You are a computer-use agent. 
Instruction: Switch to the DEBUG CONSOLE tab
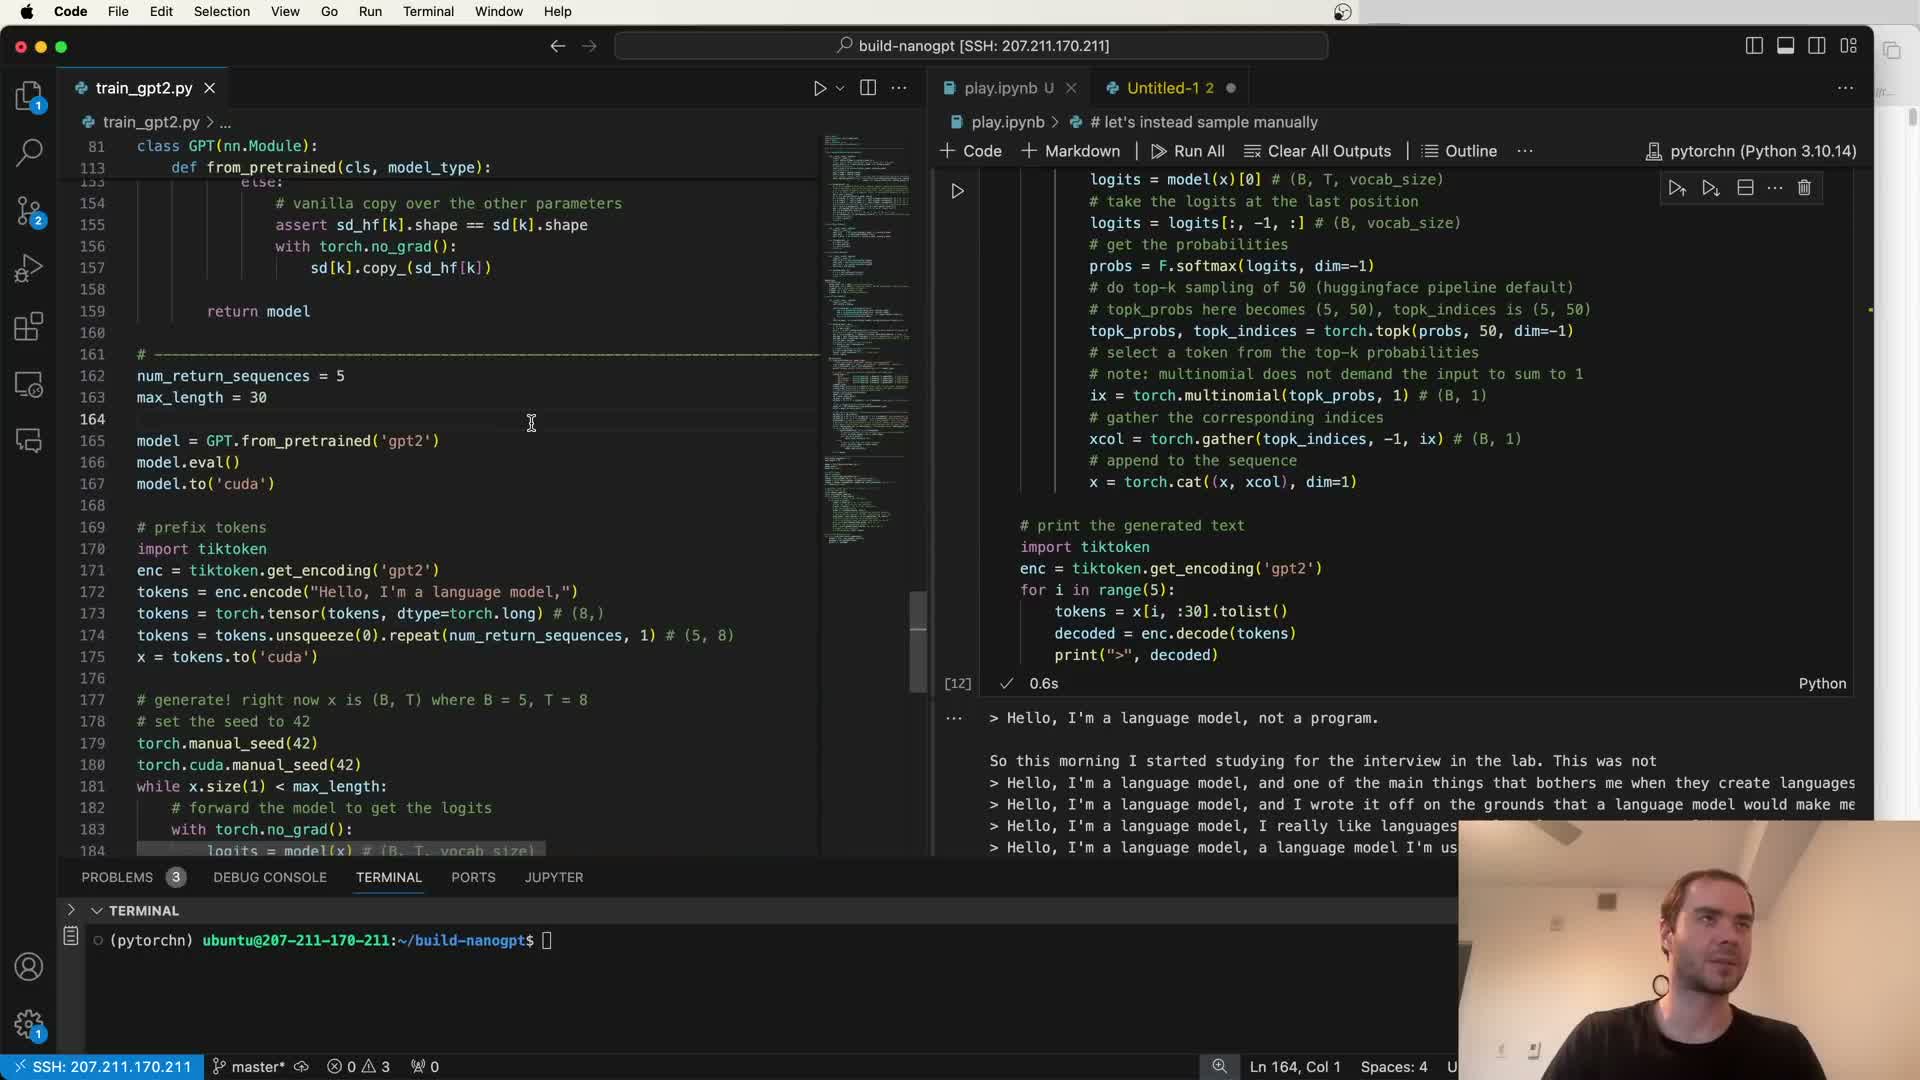[269, 877]
